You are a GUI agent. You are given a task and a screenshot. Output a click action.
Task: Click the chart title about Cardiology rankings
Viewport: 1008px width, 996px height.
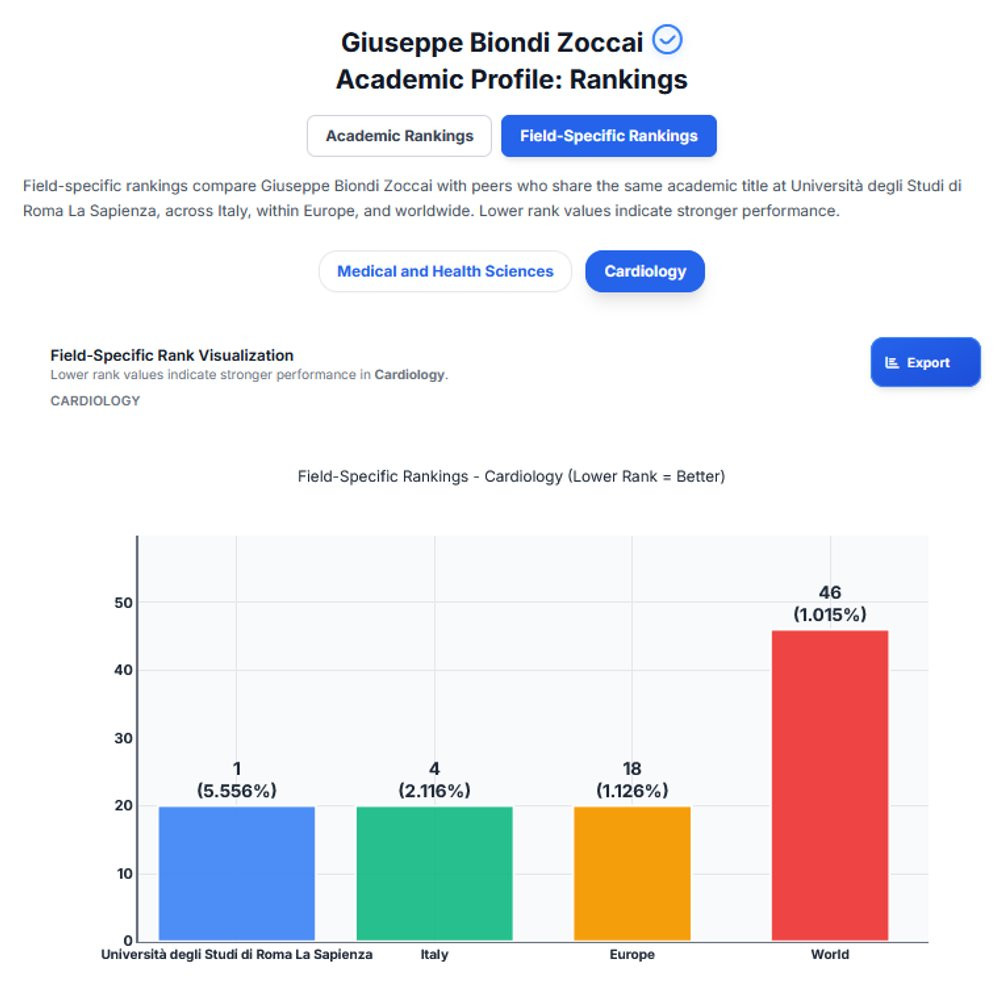511,476
